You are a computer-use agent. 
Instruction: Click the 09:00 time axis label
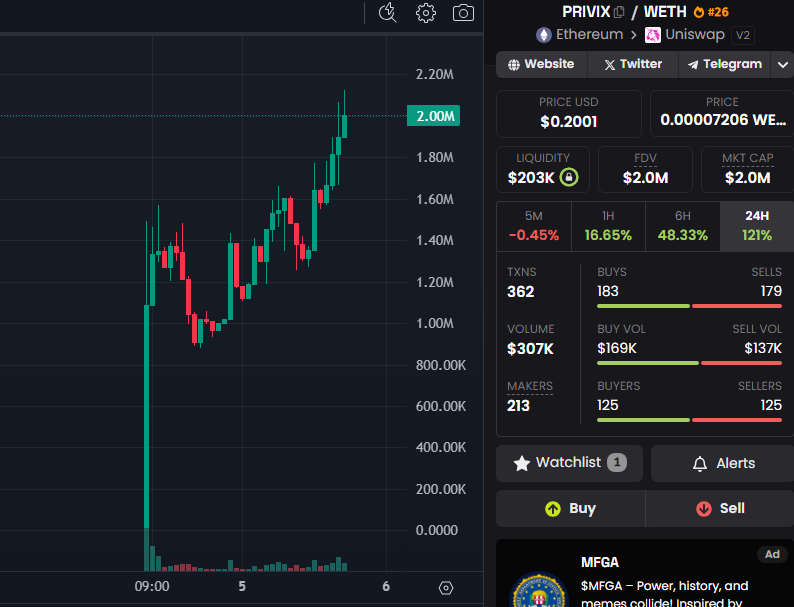click(152, 586)
